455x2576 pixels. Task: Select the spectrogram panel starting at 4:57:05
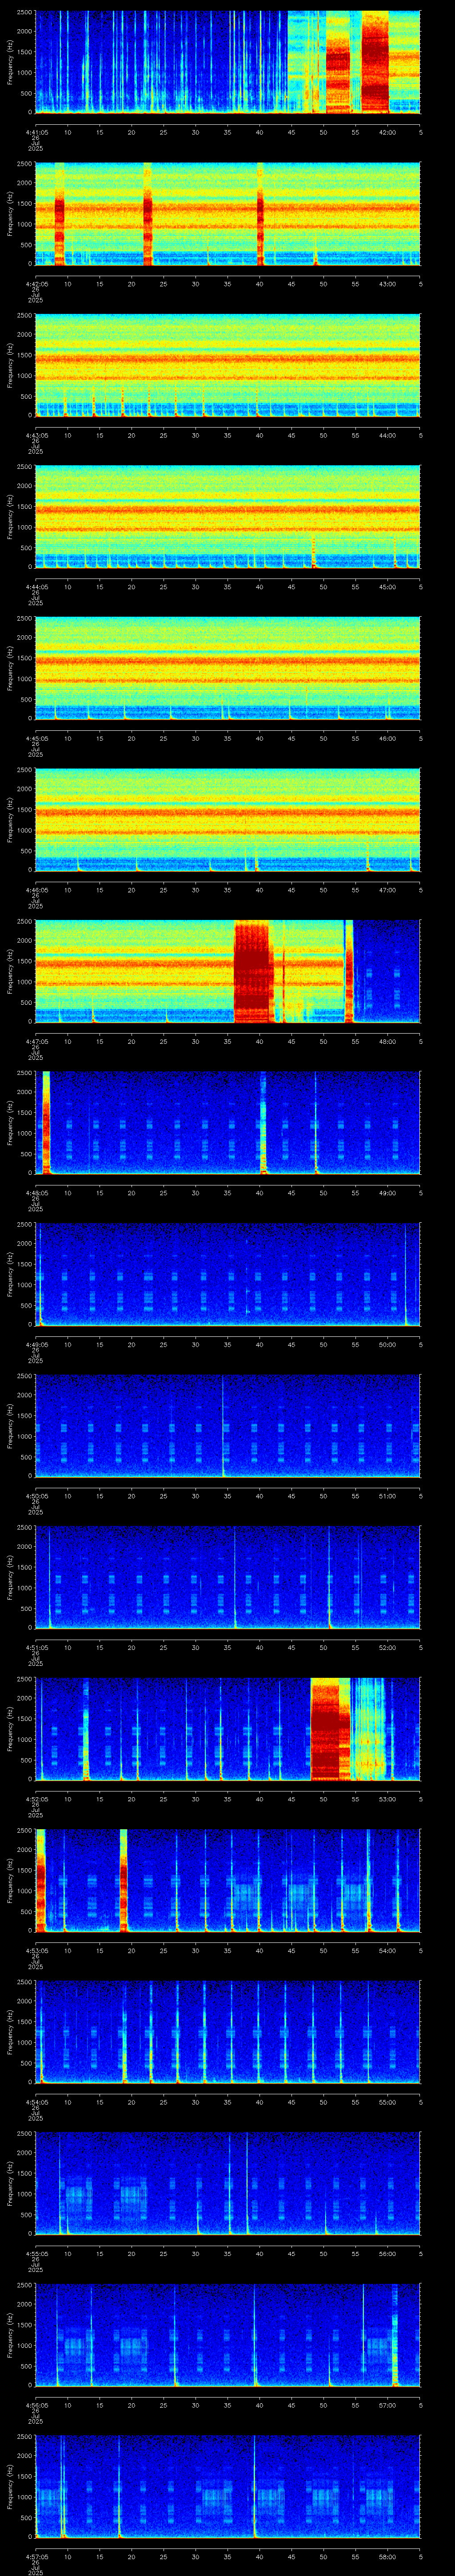click(x=227, y=2486)
